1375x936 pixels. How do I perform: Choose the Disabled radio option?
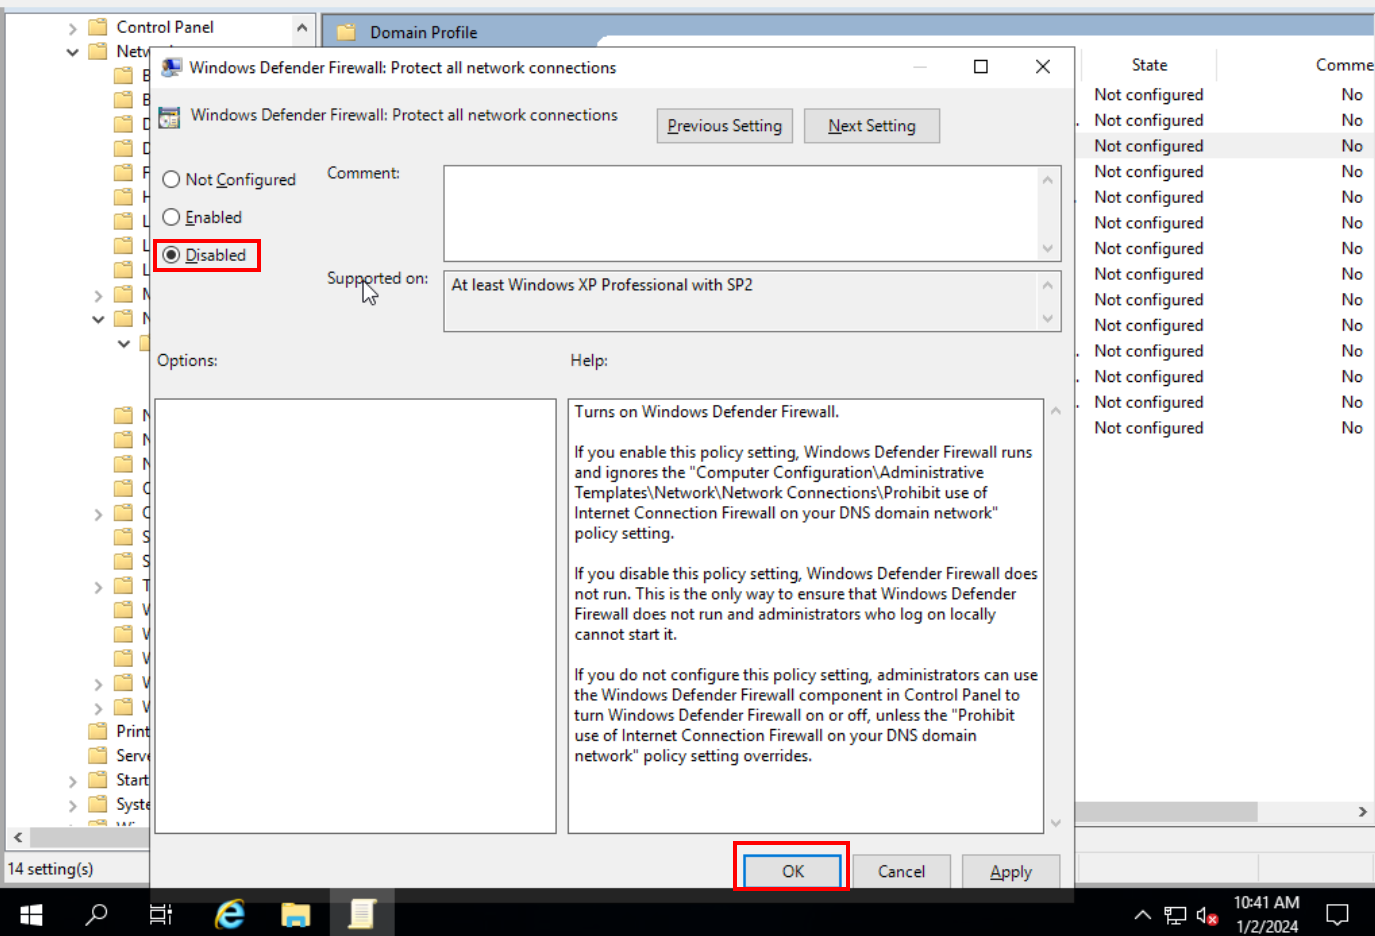click(x=172, y=256)
